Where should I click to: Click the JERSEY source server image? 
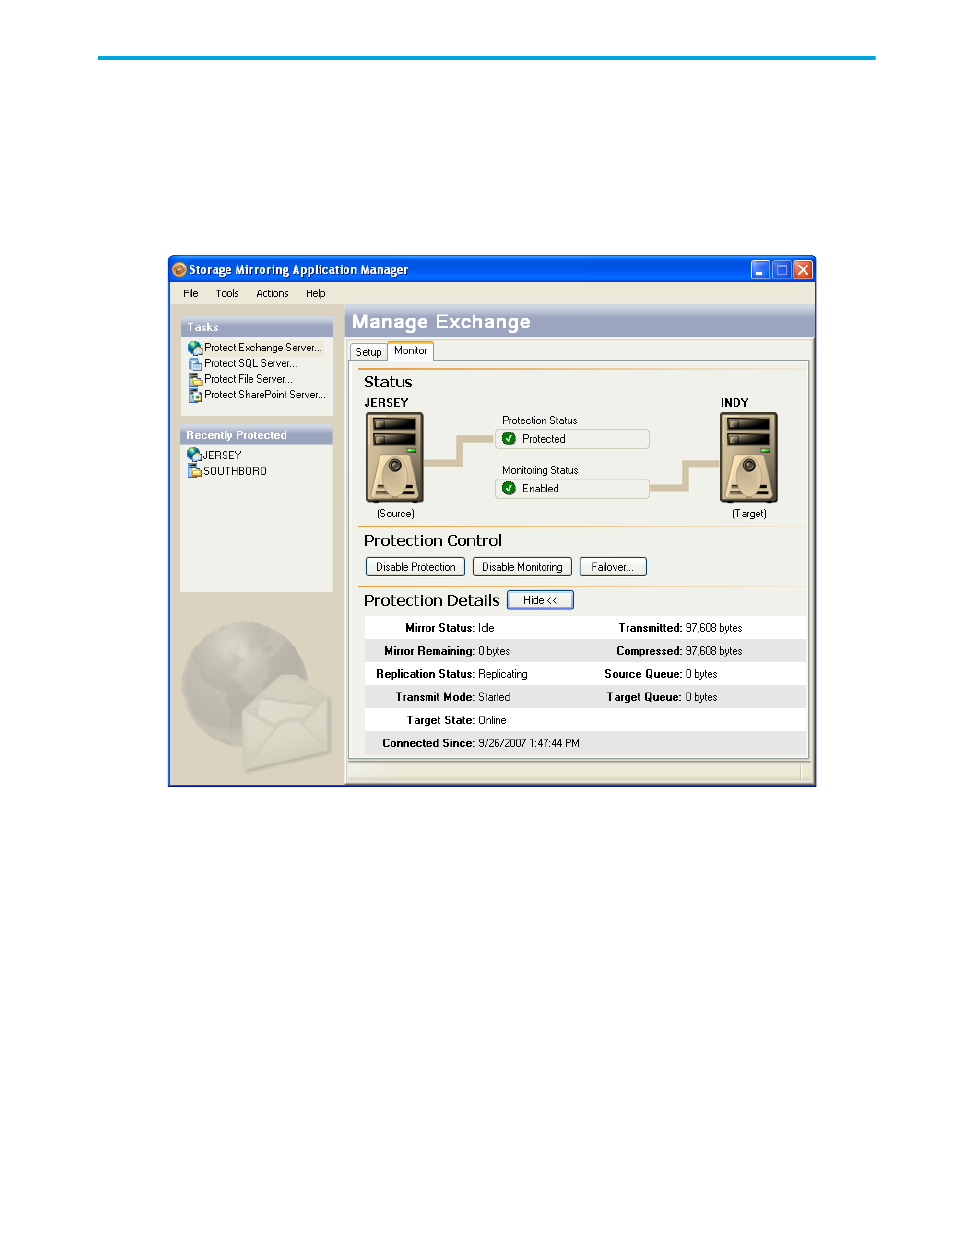tap(395, 457)
